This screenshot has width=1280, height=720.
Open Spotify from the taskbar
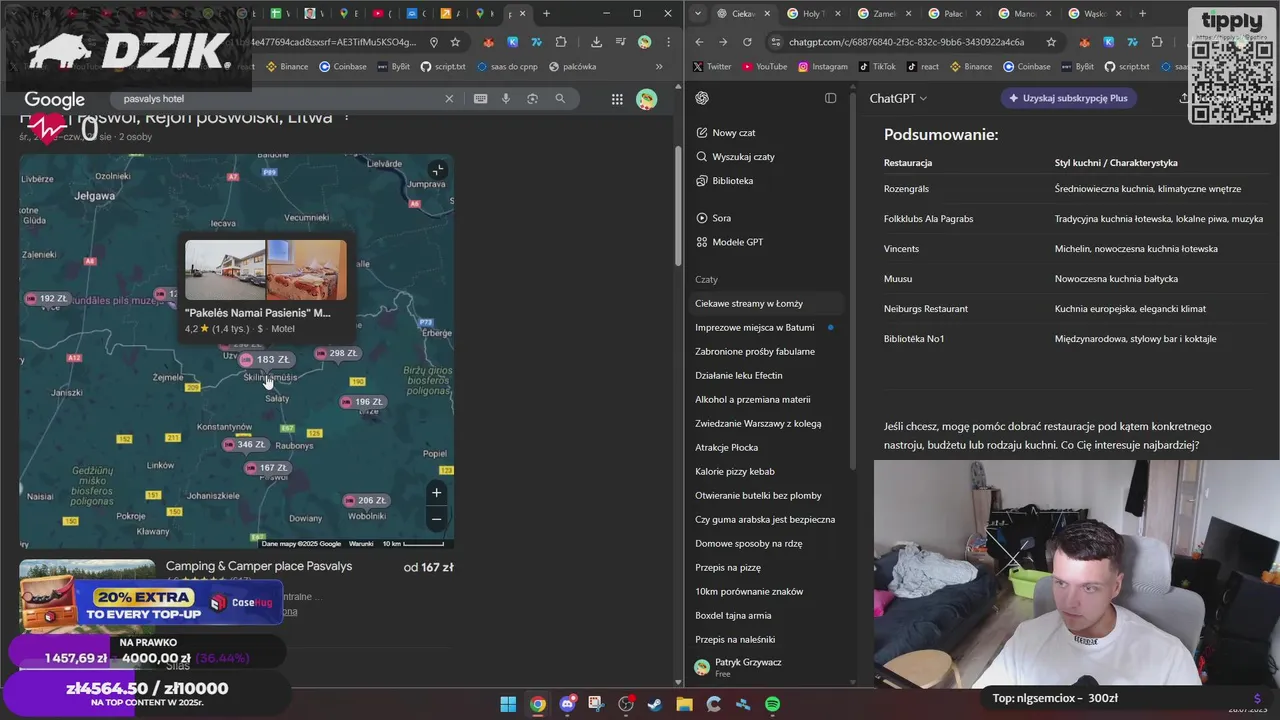(x=772, y=705)
